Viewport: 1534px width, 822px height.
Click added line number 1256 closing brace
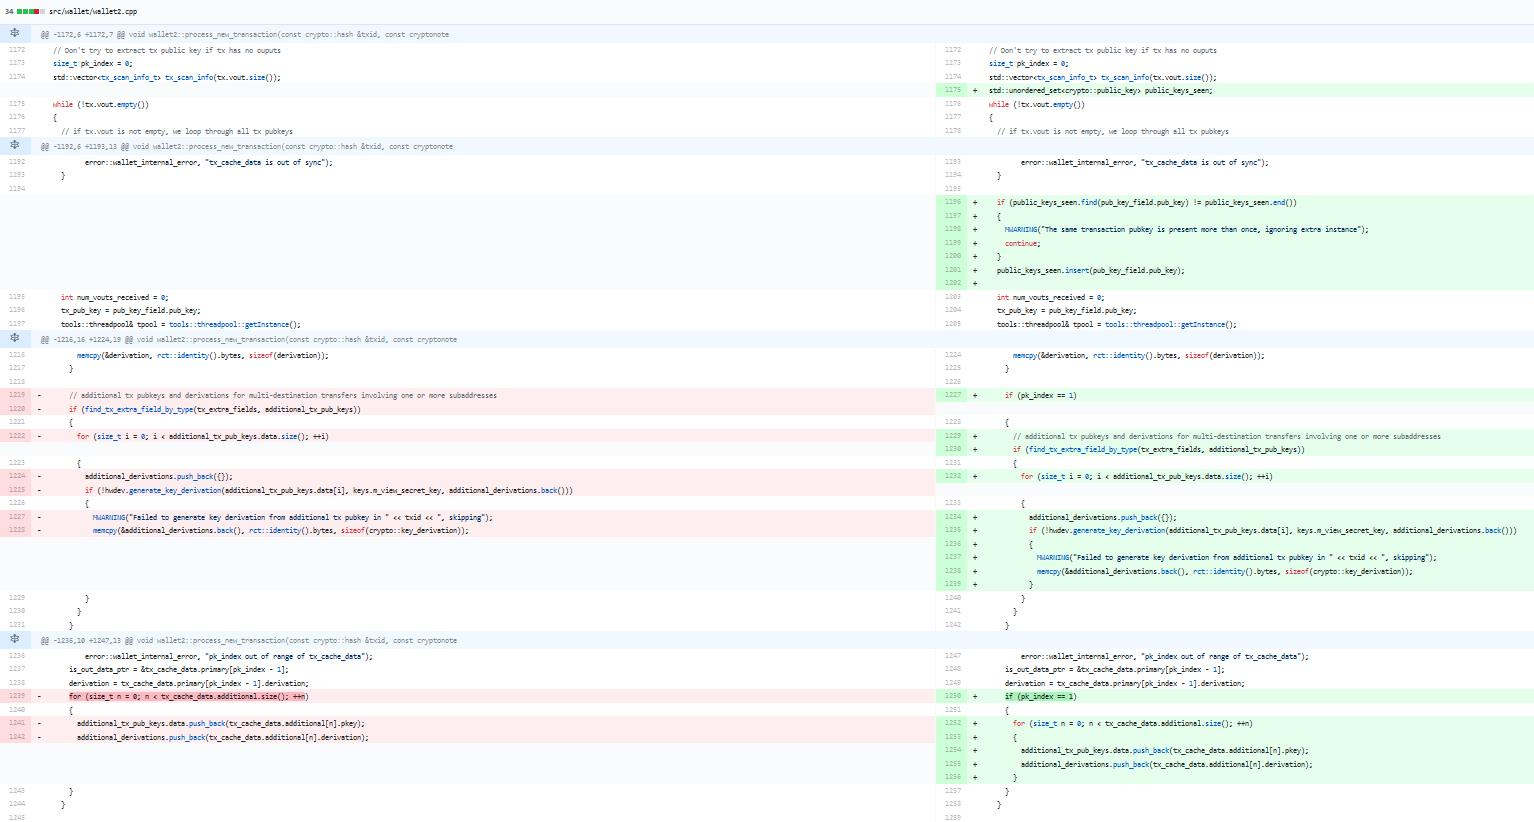(x=952, y=777)
